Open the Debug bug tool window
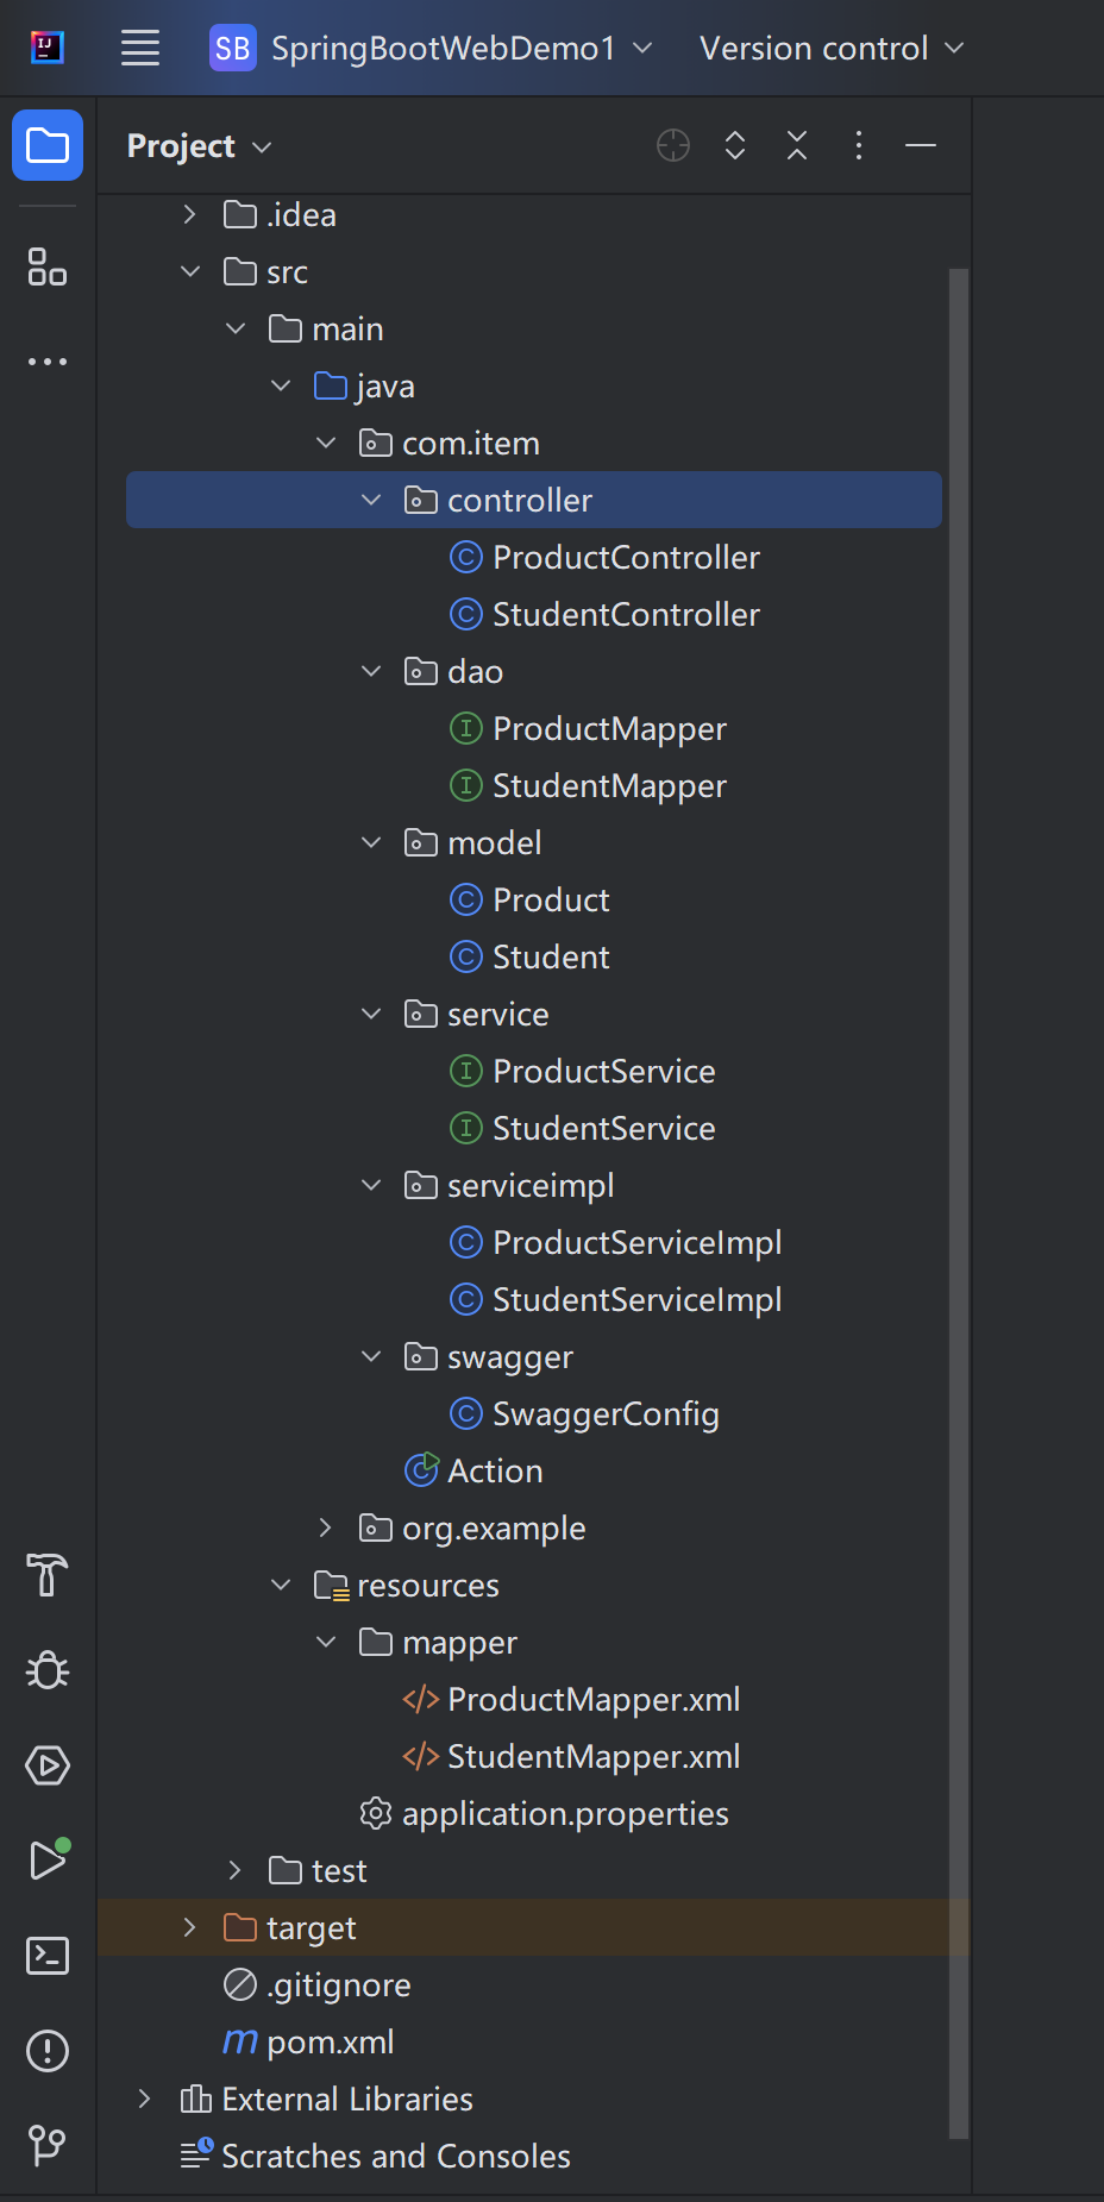This screenshot has width=1104, height=2202. click(x=47, y=1670)
